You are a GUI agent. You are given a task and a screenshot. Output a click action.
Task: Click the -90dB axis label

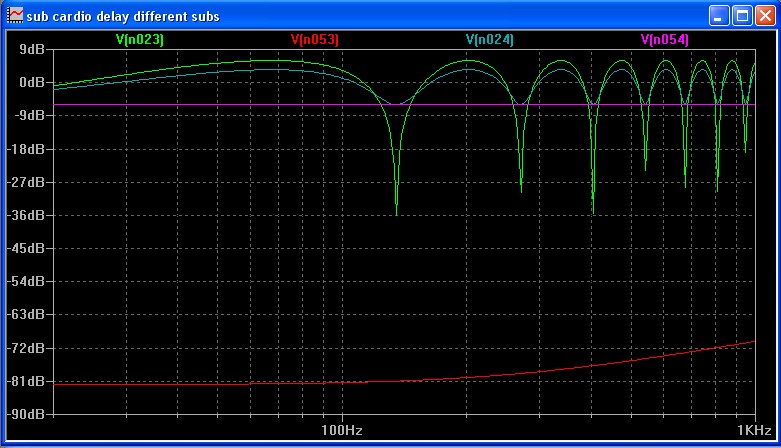[x=26, y=414]
